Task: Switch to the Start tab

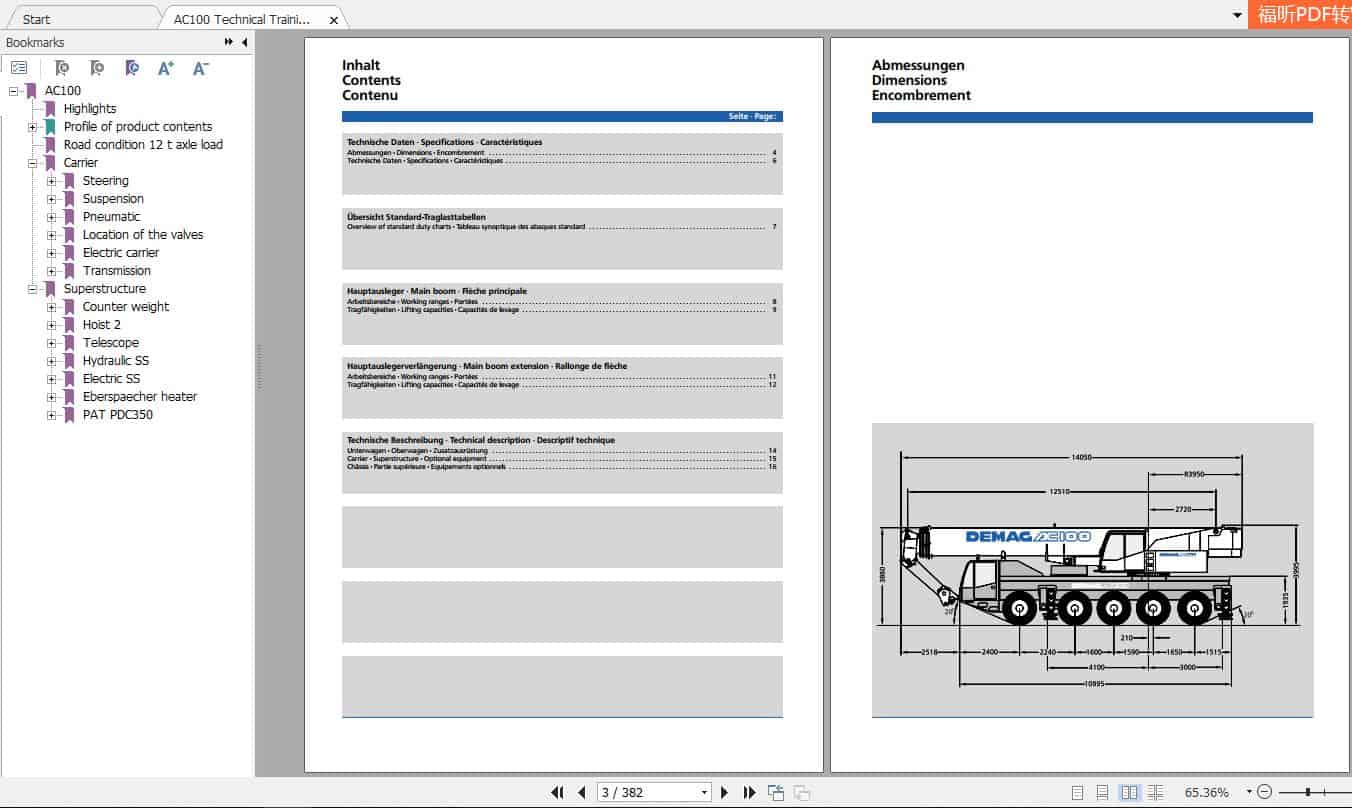Action: pos(35,18)
